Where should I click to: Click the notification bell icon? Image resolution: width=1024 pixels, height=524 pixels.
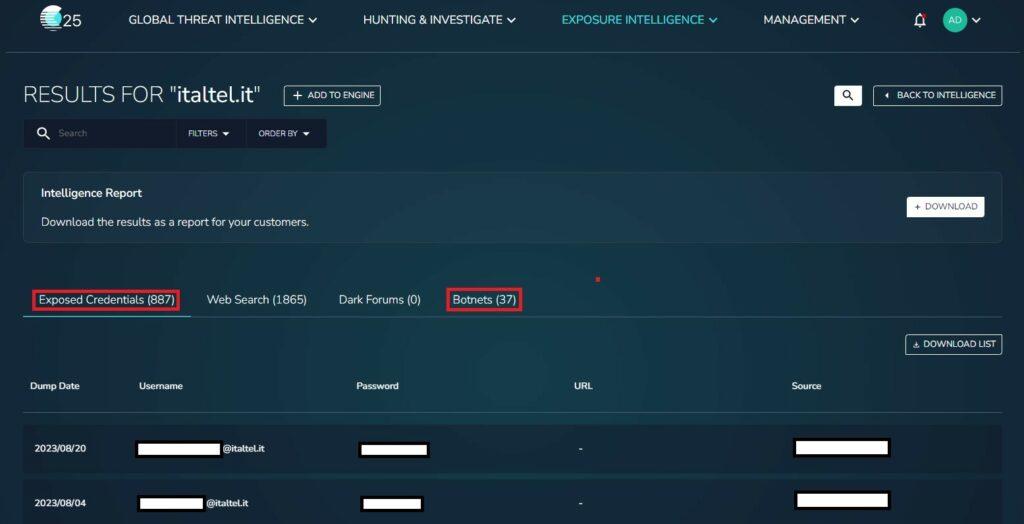919,20
